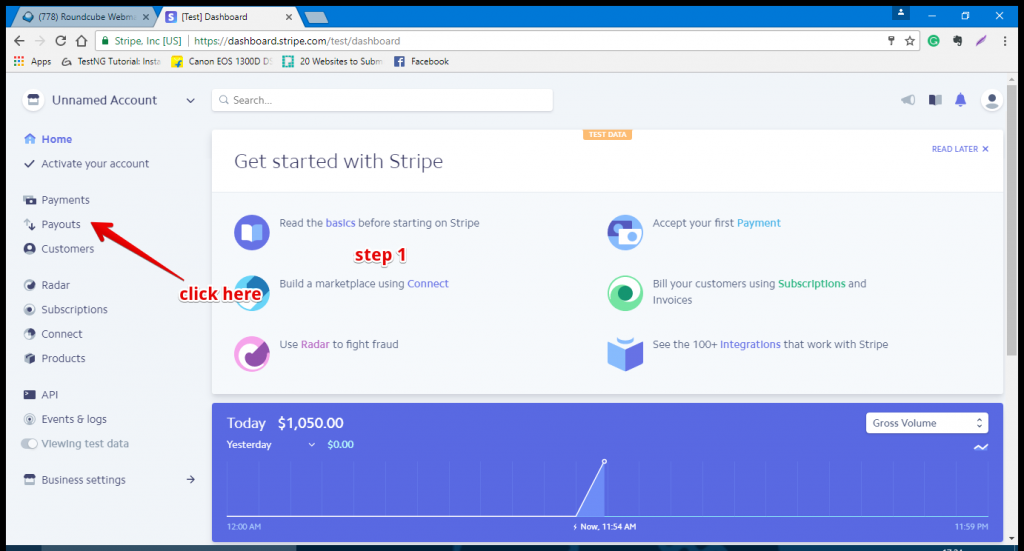The image size is (1024, 551).
Task: Open the user profile avatar icon
Action: (991, 100)
